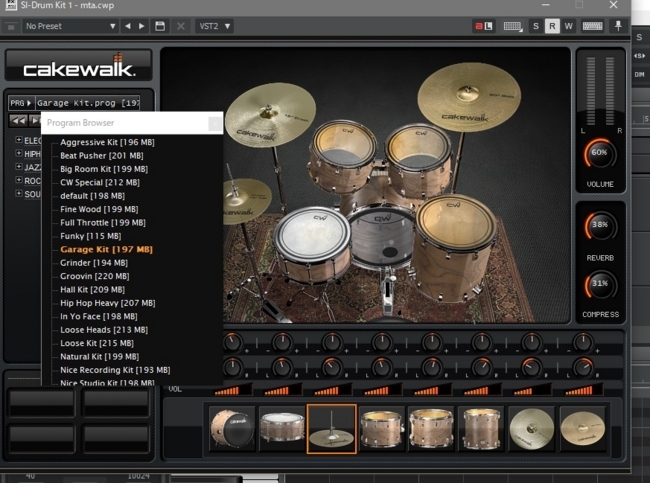The width and height of the screenshot is (650, 483).
Task: Click the REVERB knob showing 38%
Action: click(600, 226)
